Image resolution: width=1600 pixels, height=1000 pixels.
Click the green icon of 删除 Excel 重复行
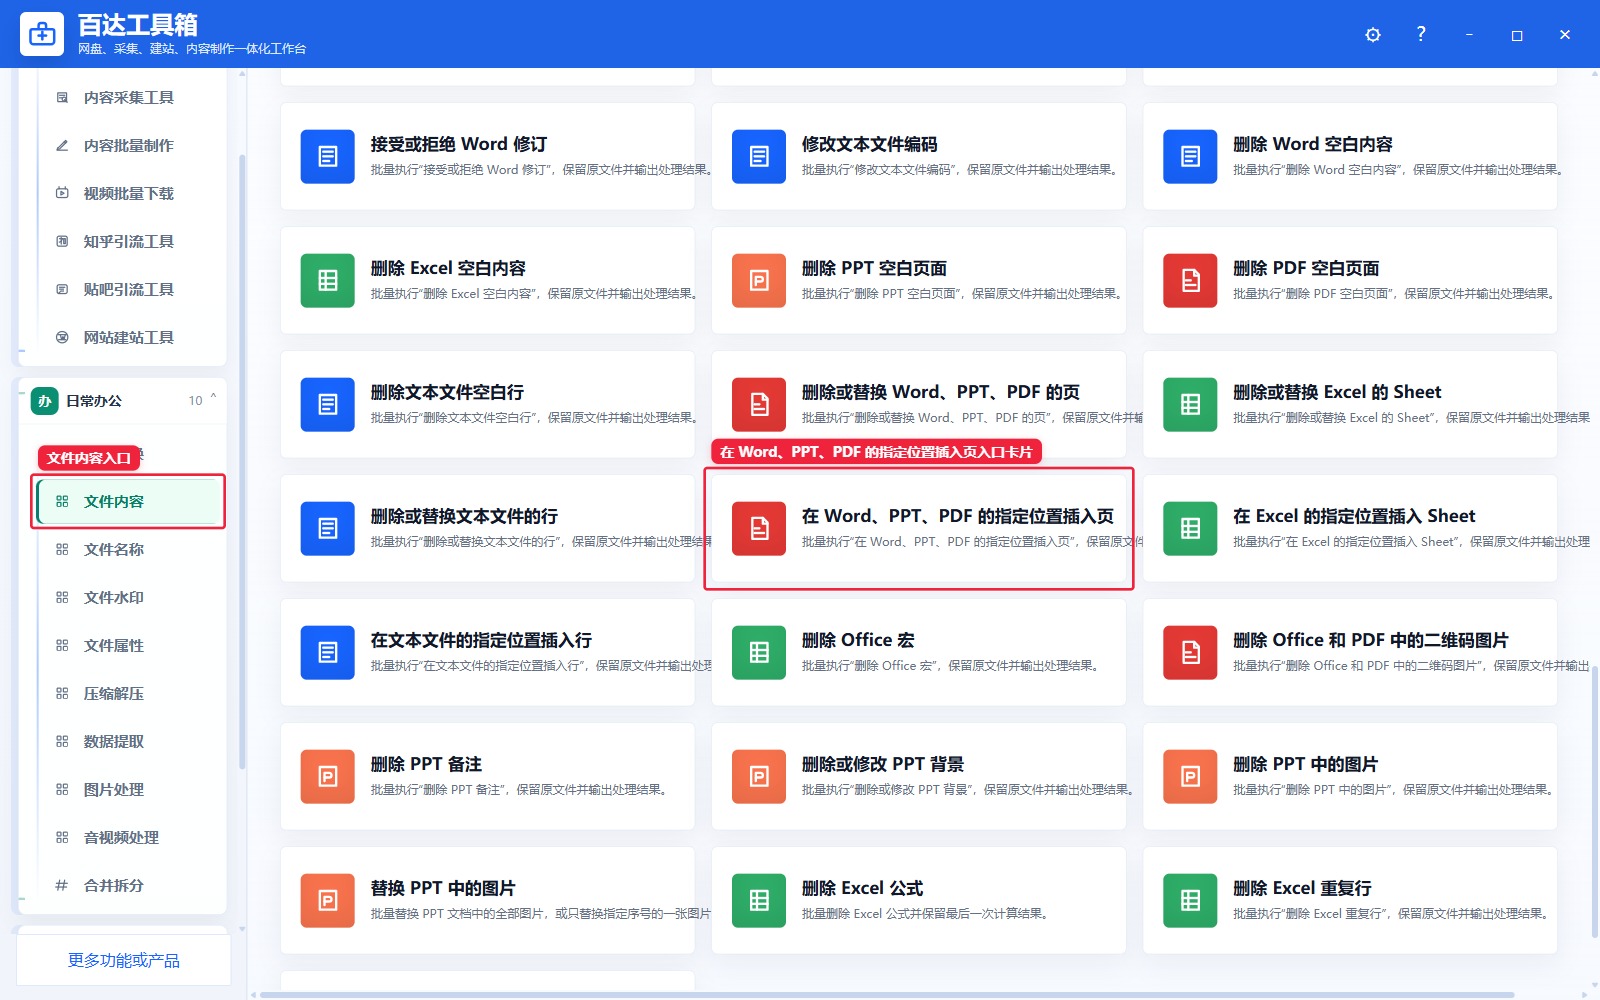coord(1190,900)
